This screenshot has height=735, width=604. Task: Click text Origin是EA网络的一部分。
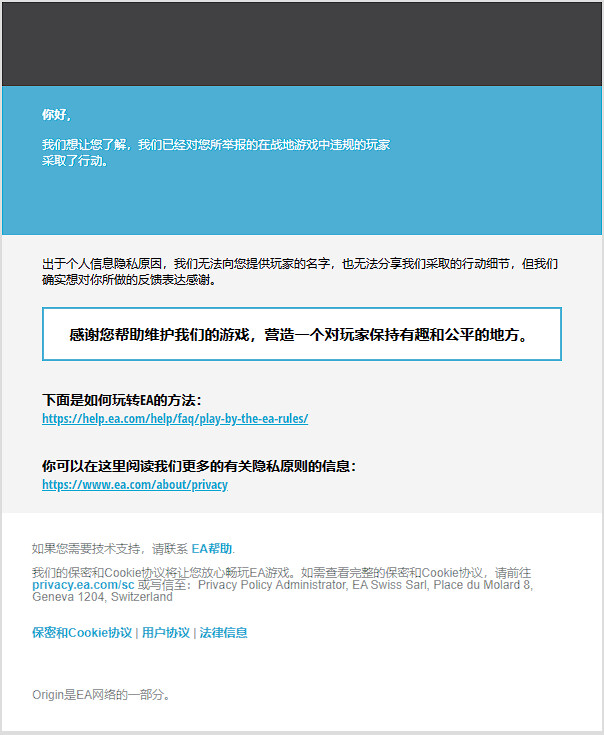click(101, 695)
